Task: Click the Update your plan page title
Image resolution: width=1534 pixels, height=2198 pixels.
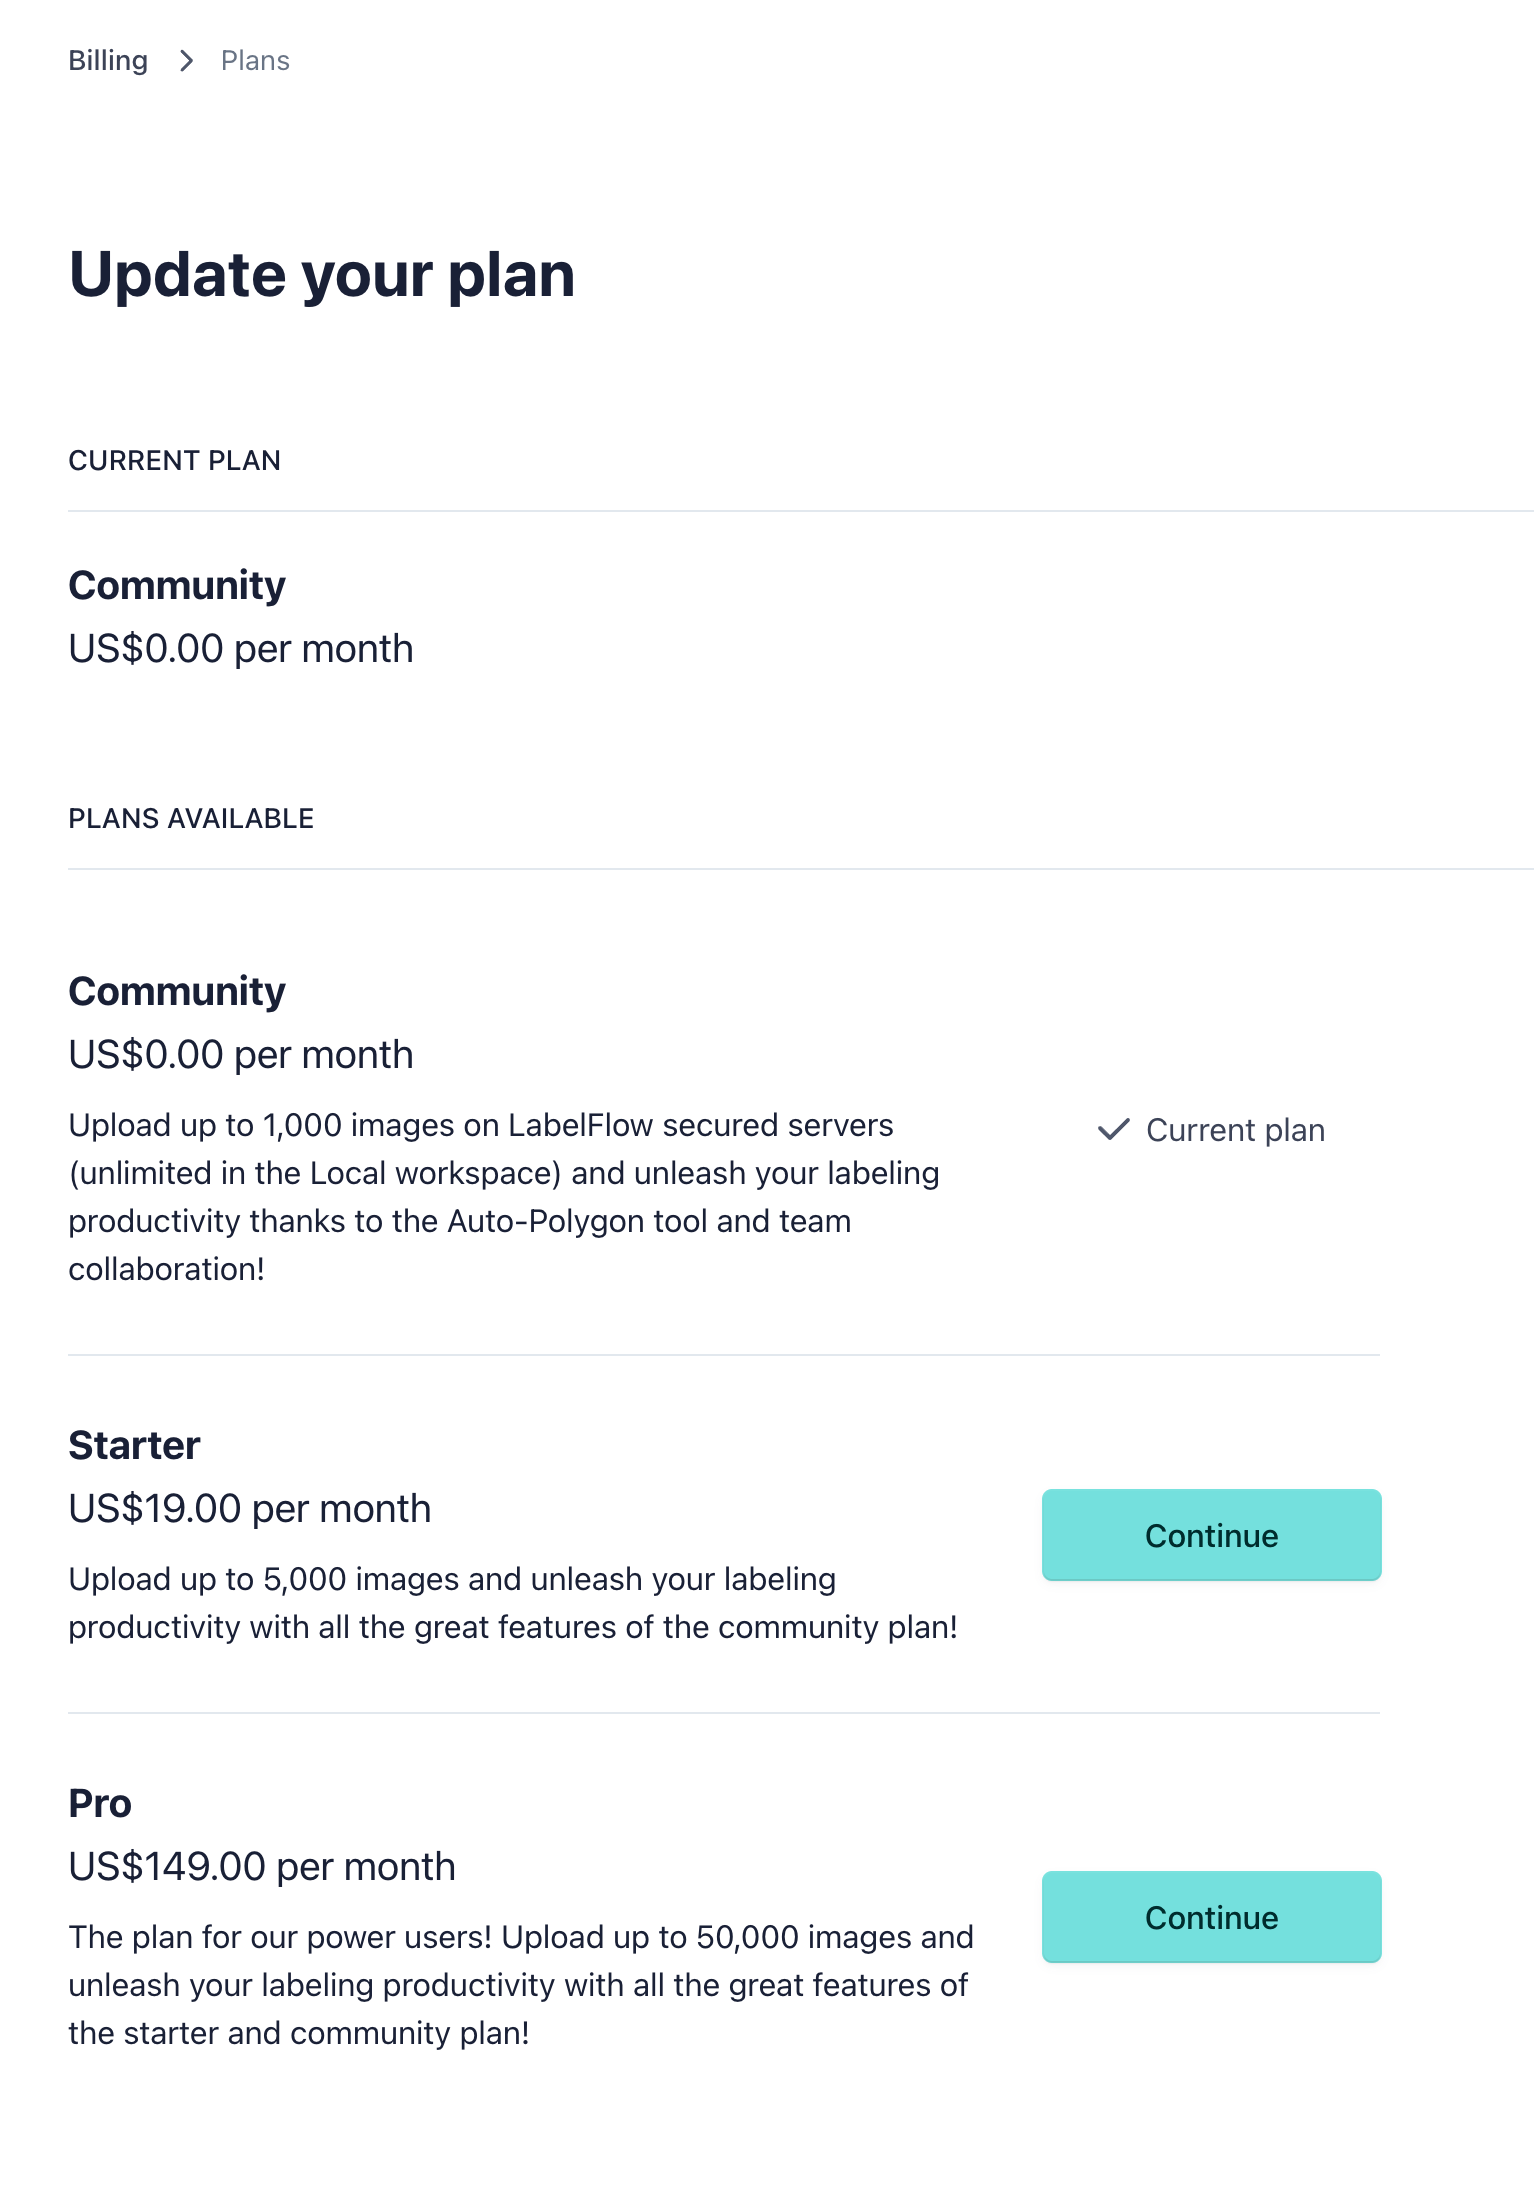Action: click(322, 275)
